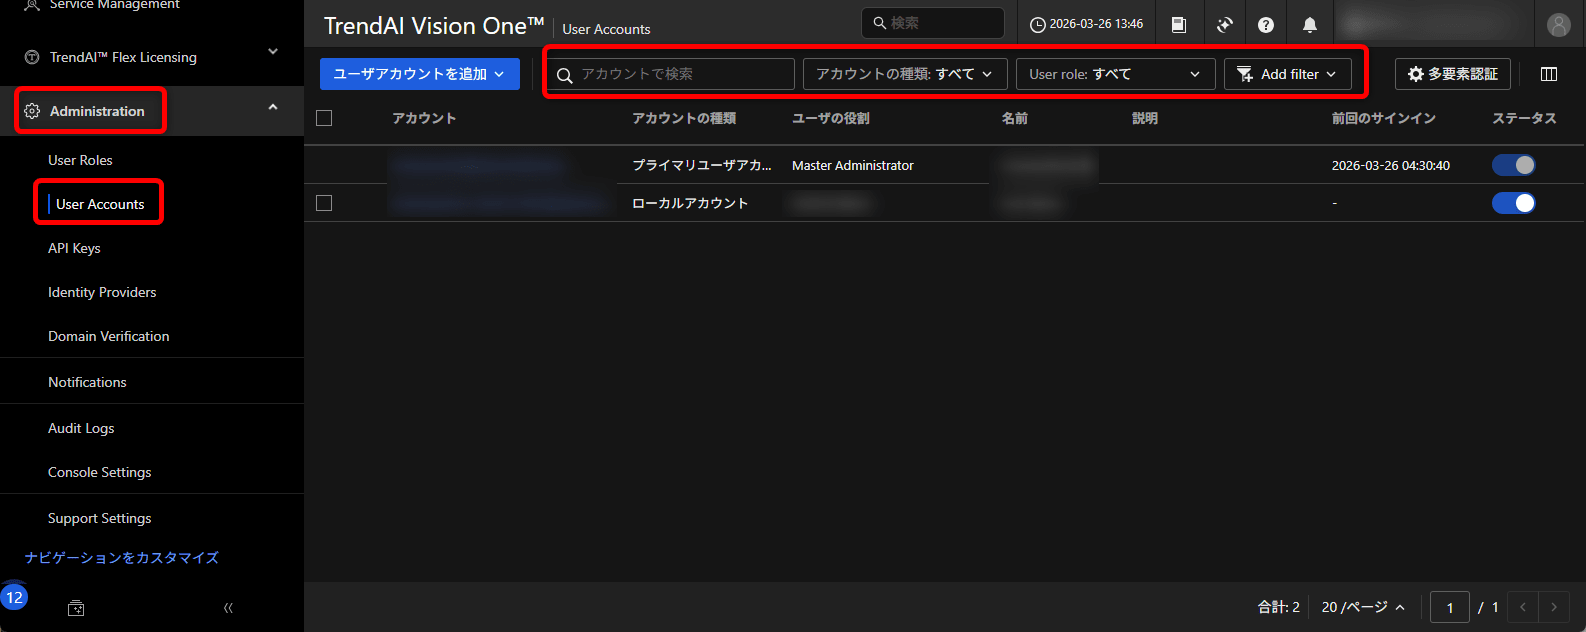
Task: Click the ステータス column header
Action: tap(1524, 118)
